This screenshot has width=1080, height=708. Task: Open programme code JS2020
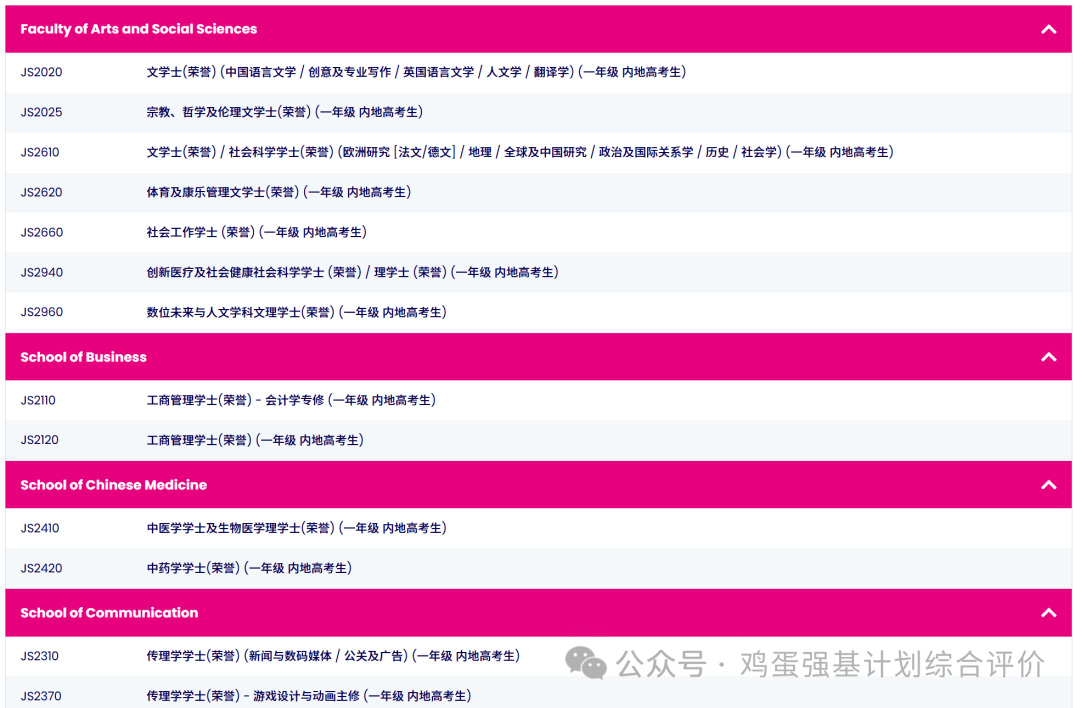41,72
